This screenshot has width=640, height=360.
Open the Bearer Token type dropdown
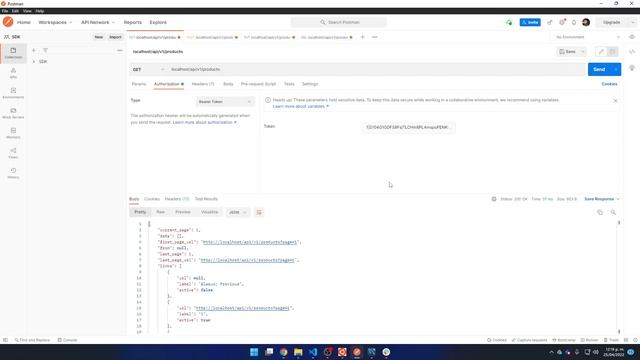(225, 102)
